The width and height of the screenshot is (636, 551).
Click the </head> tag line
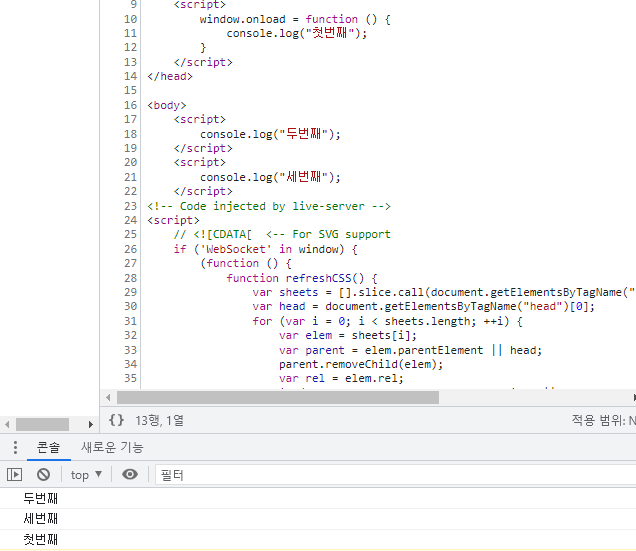(170, 76)
